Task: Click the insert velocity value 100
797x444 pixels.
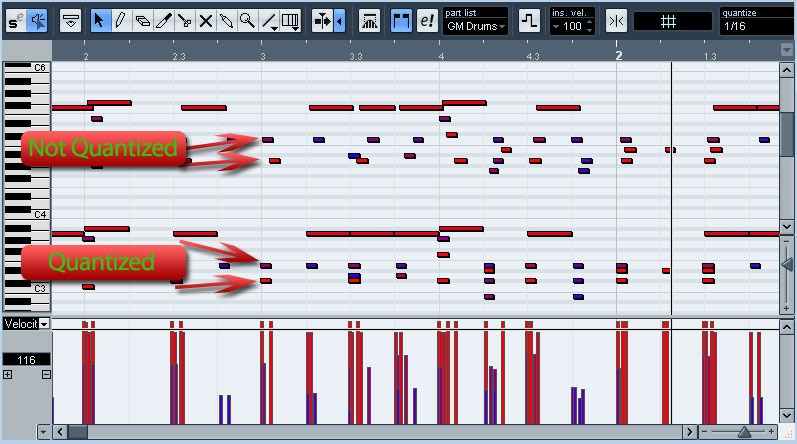Action: click(572, 26)
